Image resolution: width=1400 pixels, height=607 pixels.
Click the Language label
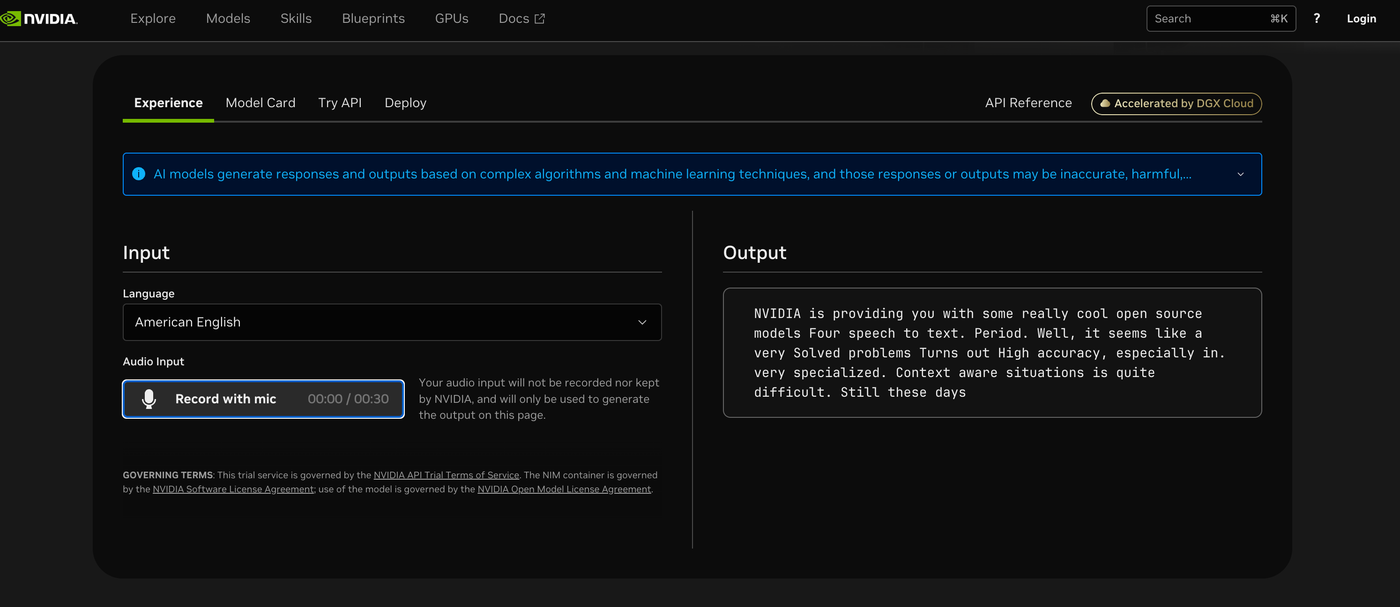[x=149, y=294]
